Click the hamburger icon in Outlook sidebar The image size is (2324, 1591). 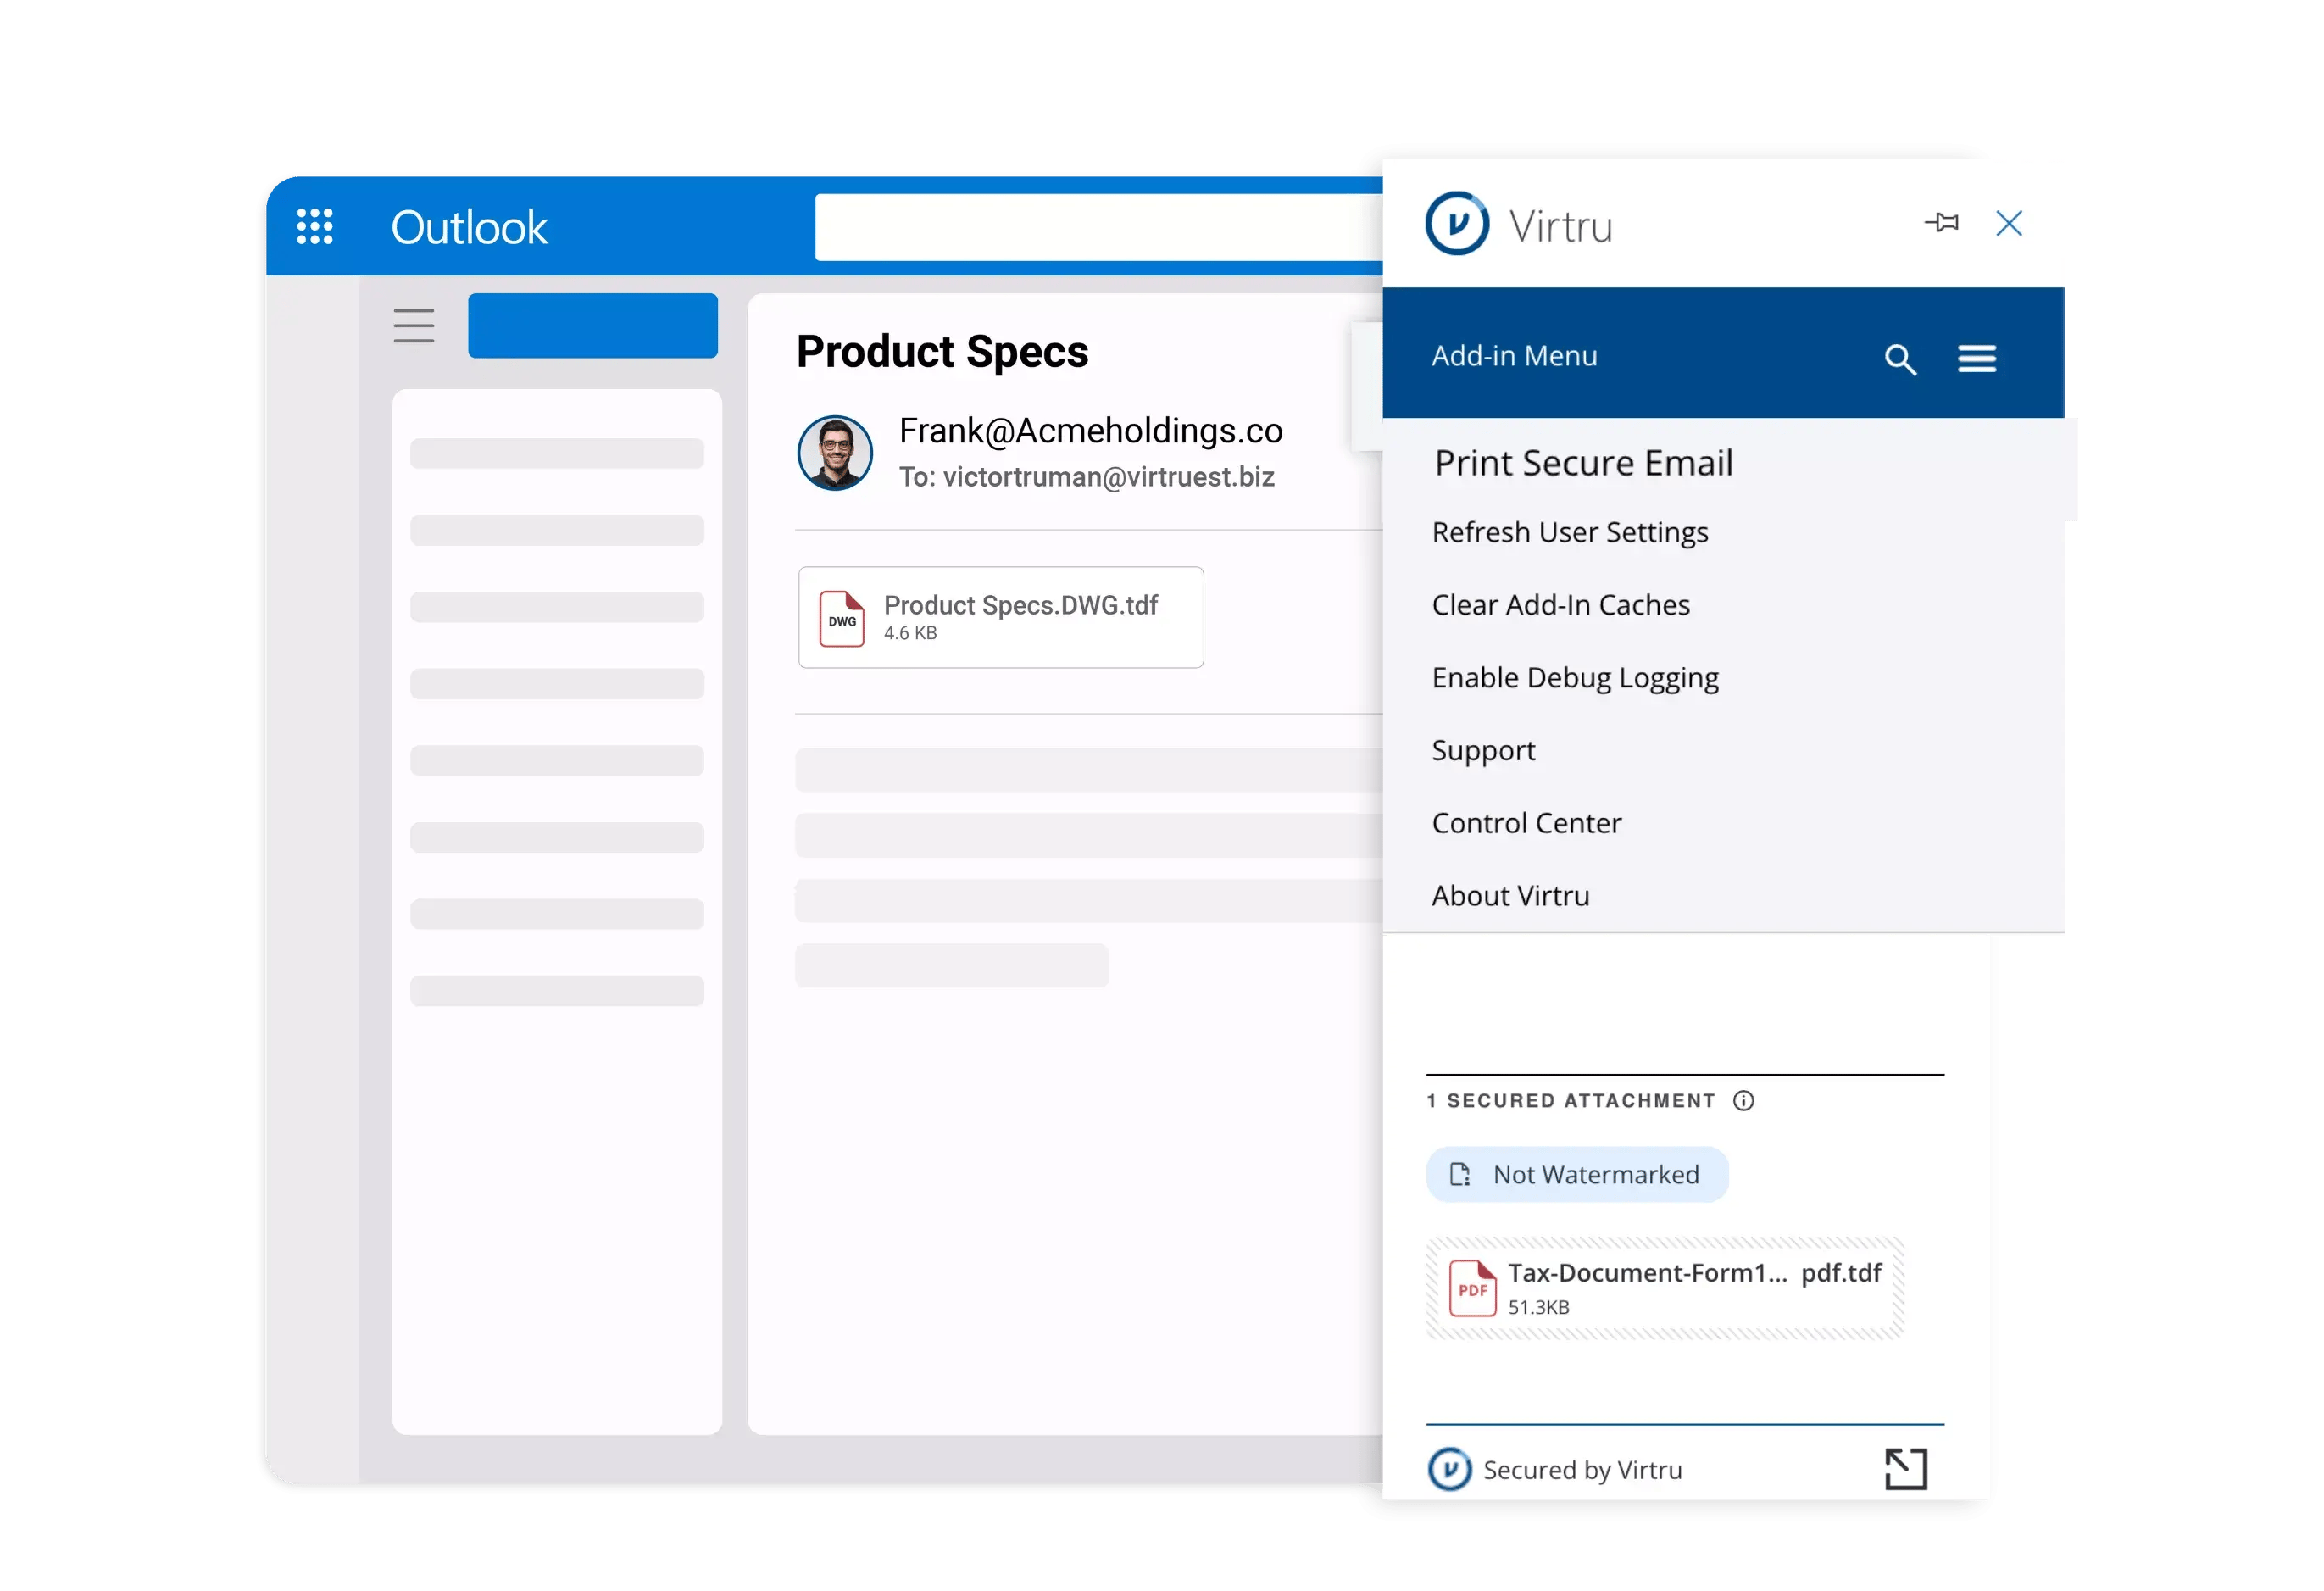[x=414, y=326]
